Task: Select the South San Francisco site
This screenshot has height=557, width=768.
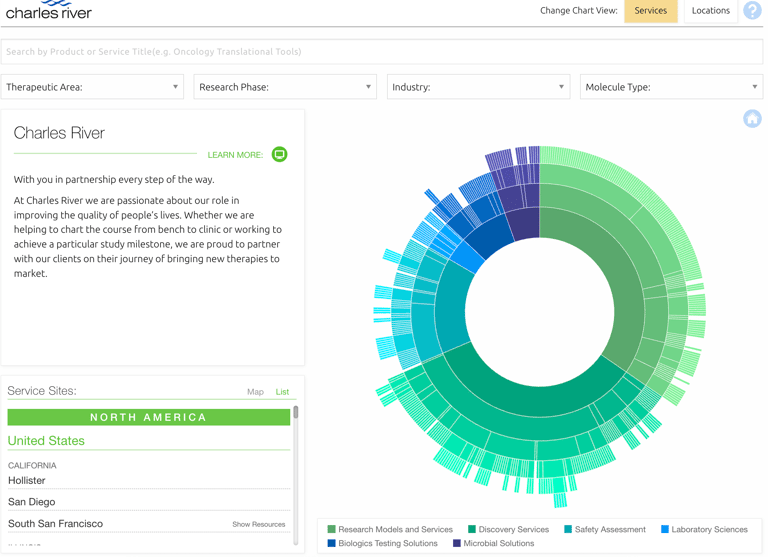Action: (55, 524)
